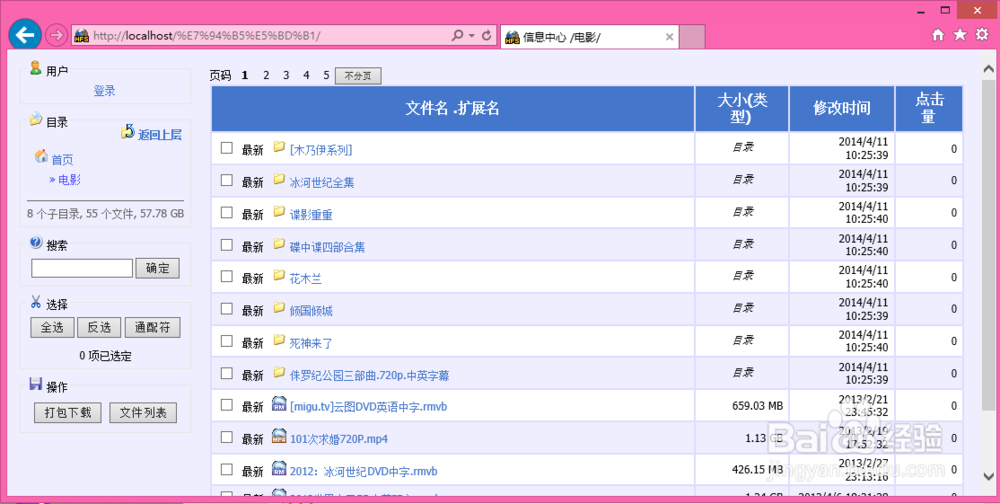This screenshot has width=1000, height=504.
Task: Click the 不分页 button
Action: coord(358,76)
